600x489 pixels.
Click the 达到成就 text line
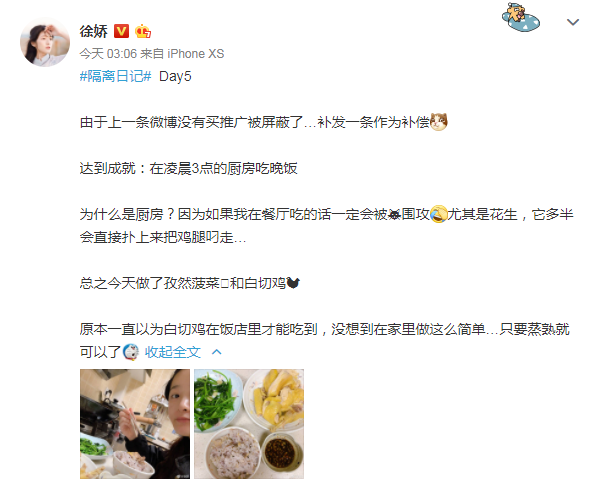click(x=188, y=168)
